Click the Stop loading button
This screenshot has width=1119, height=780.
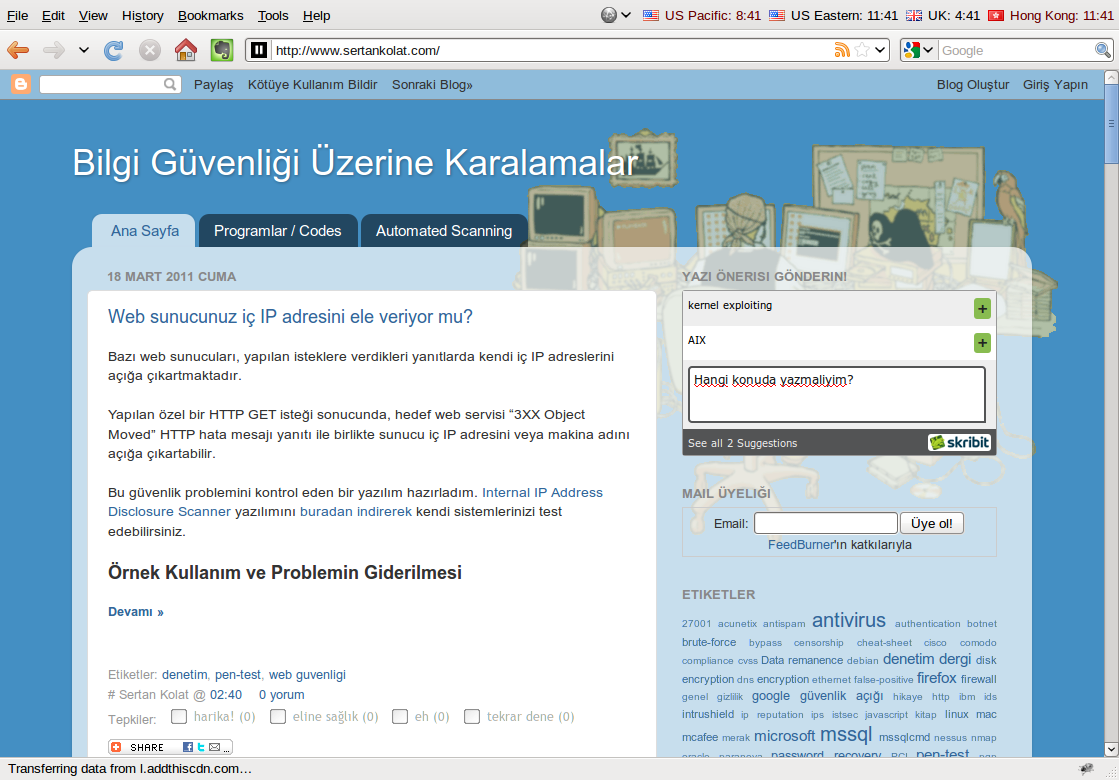click(149, 50)
